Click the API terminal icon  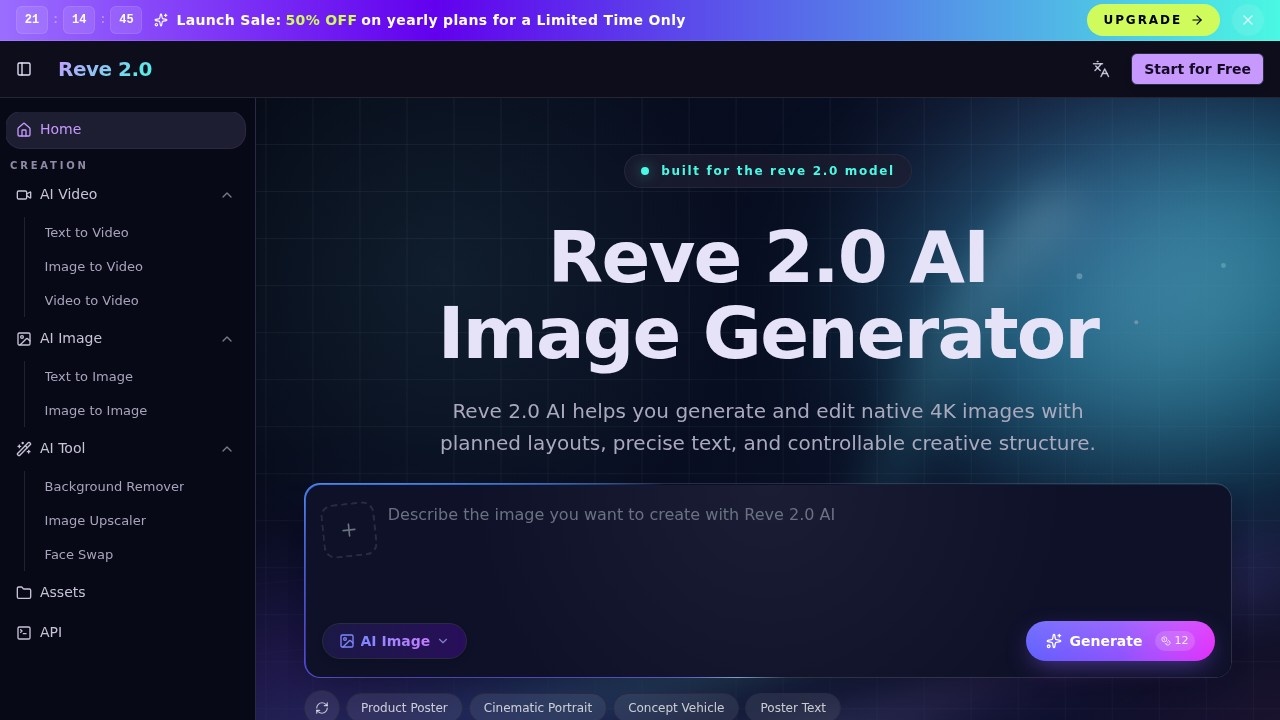click(x=24, y=633)
